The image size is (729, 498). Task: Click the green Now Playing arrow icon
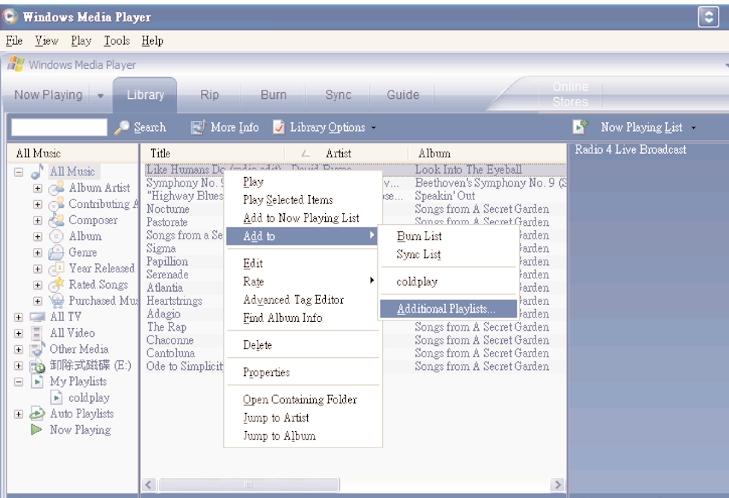click(36, 430)
